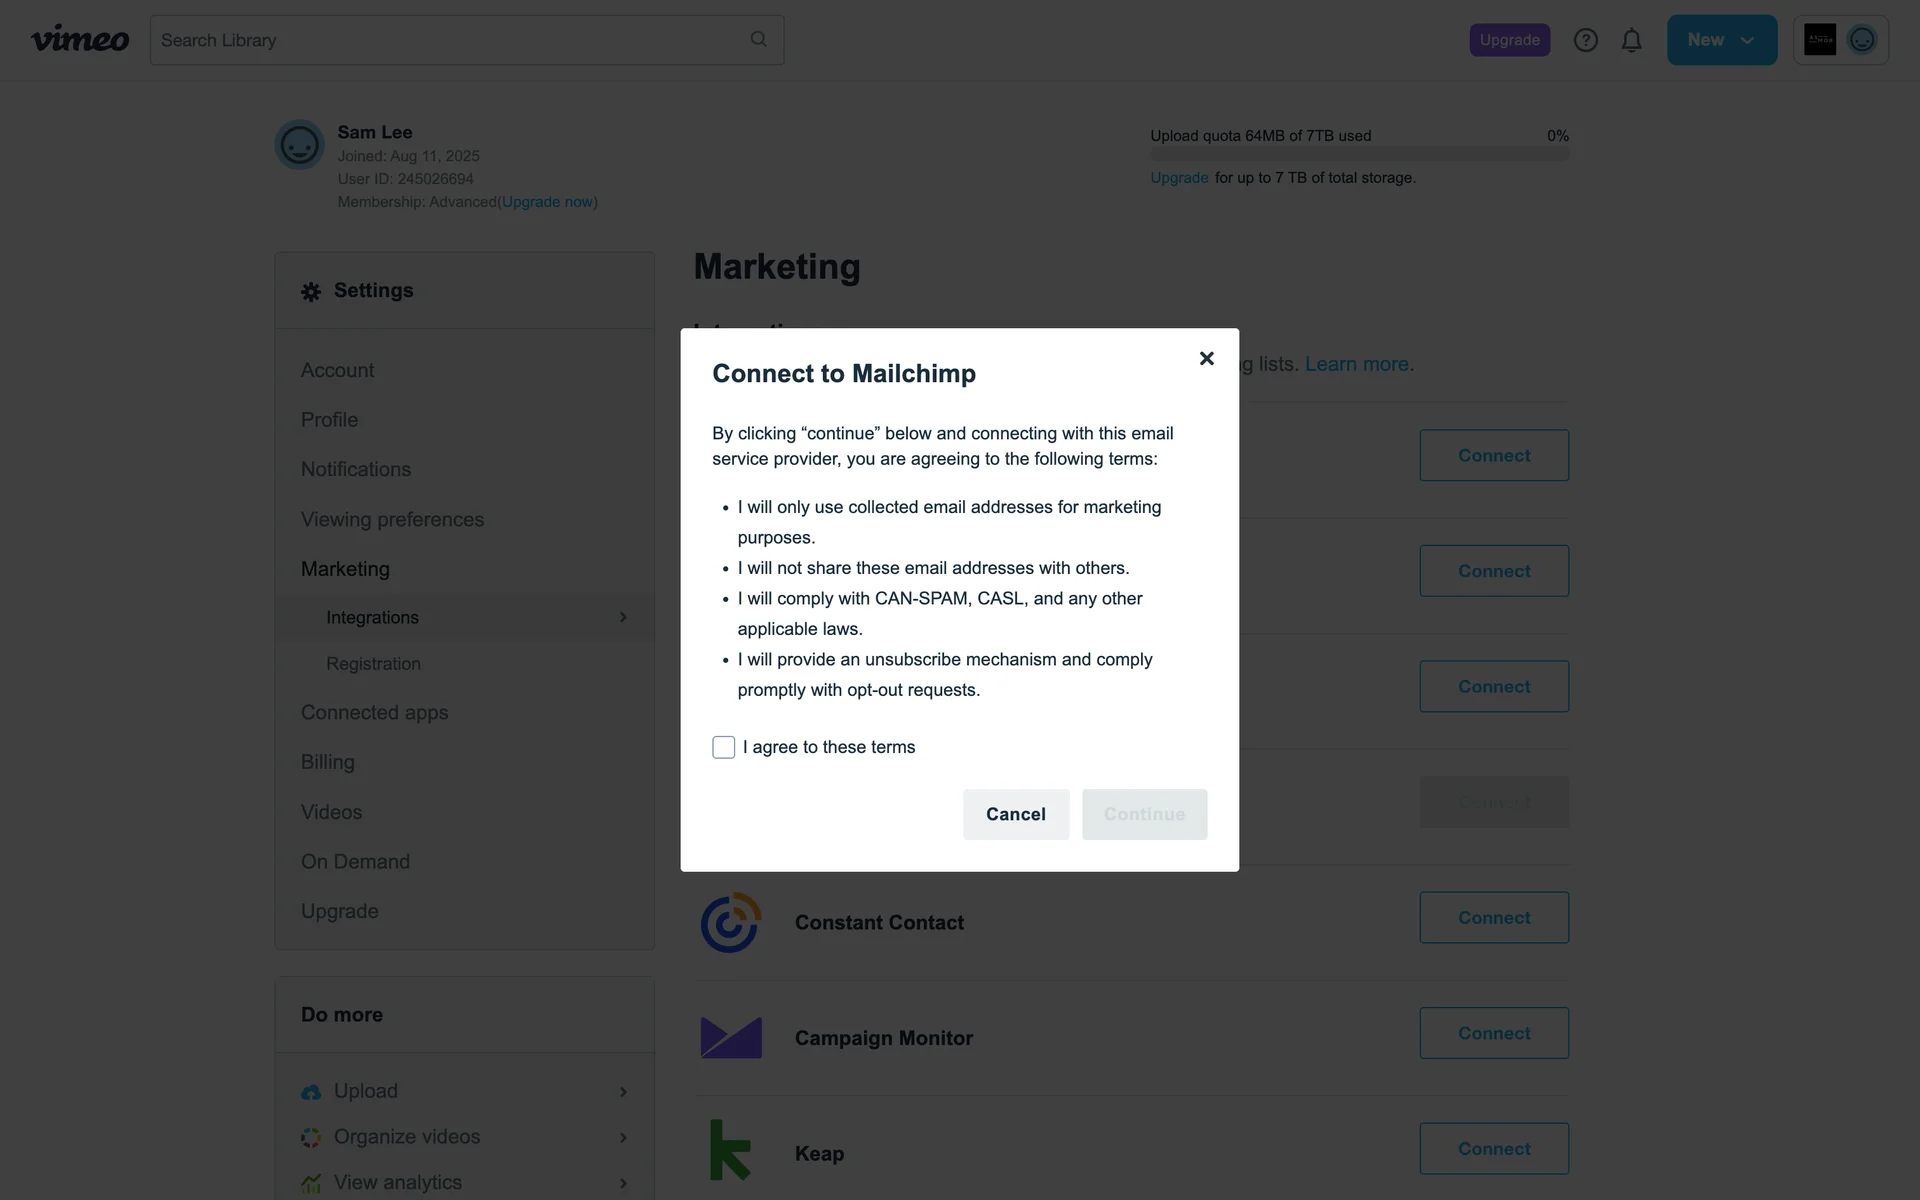
Task: Open the Billing settings item
Action: [x=327, y=762]
